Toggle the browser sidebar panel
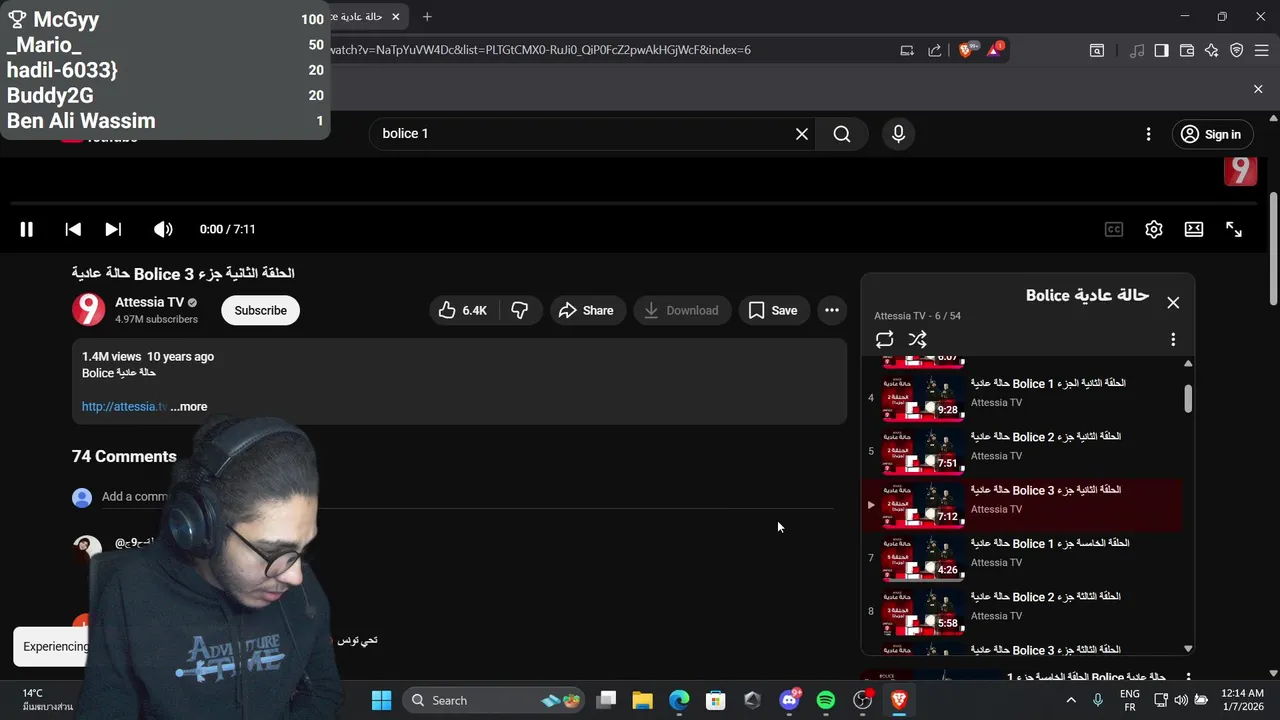 click(x=1161, y=50)
